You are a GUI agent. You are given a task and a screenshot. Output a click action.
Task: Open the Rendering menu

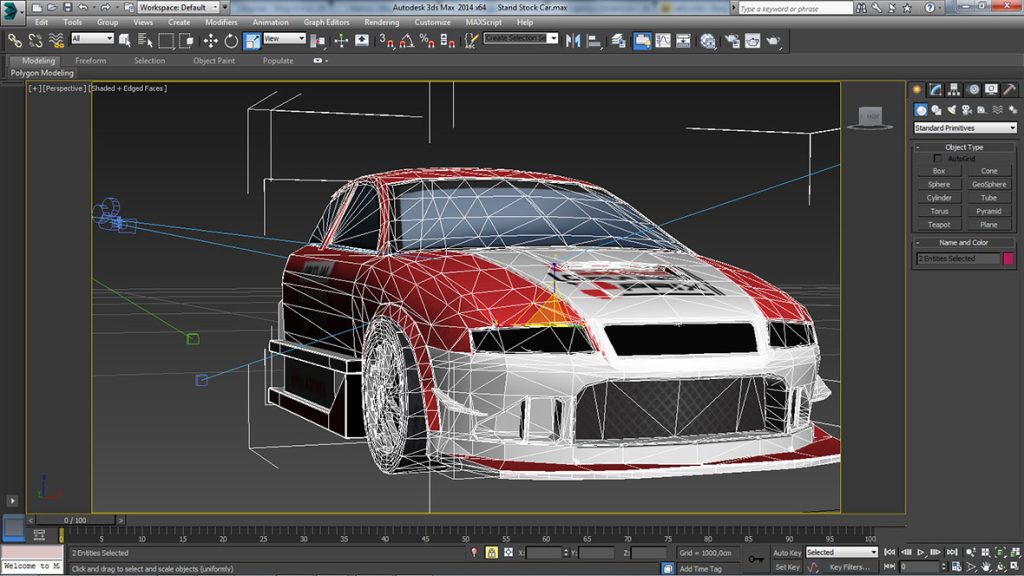[x=381, y=22]
